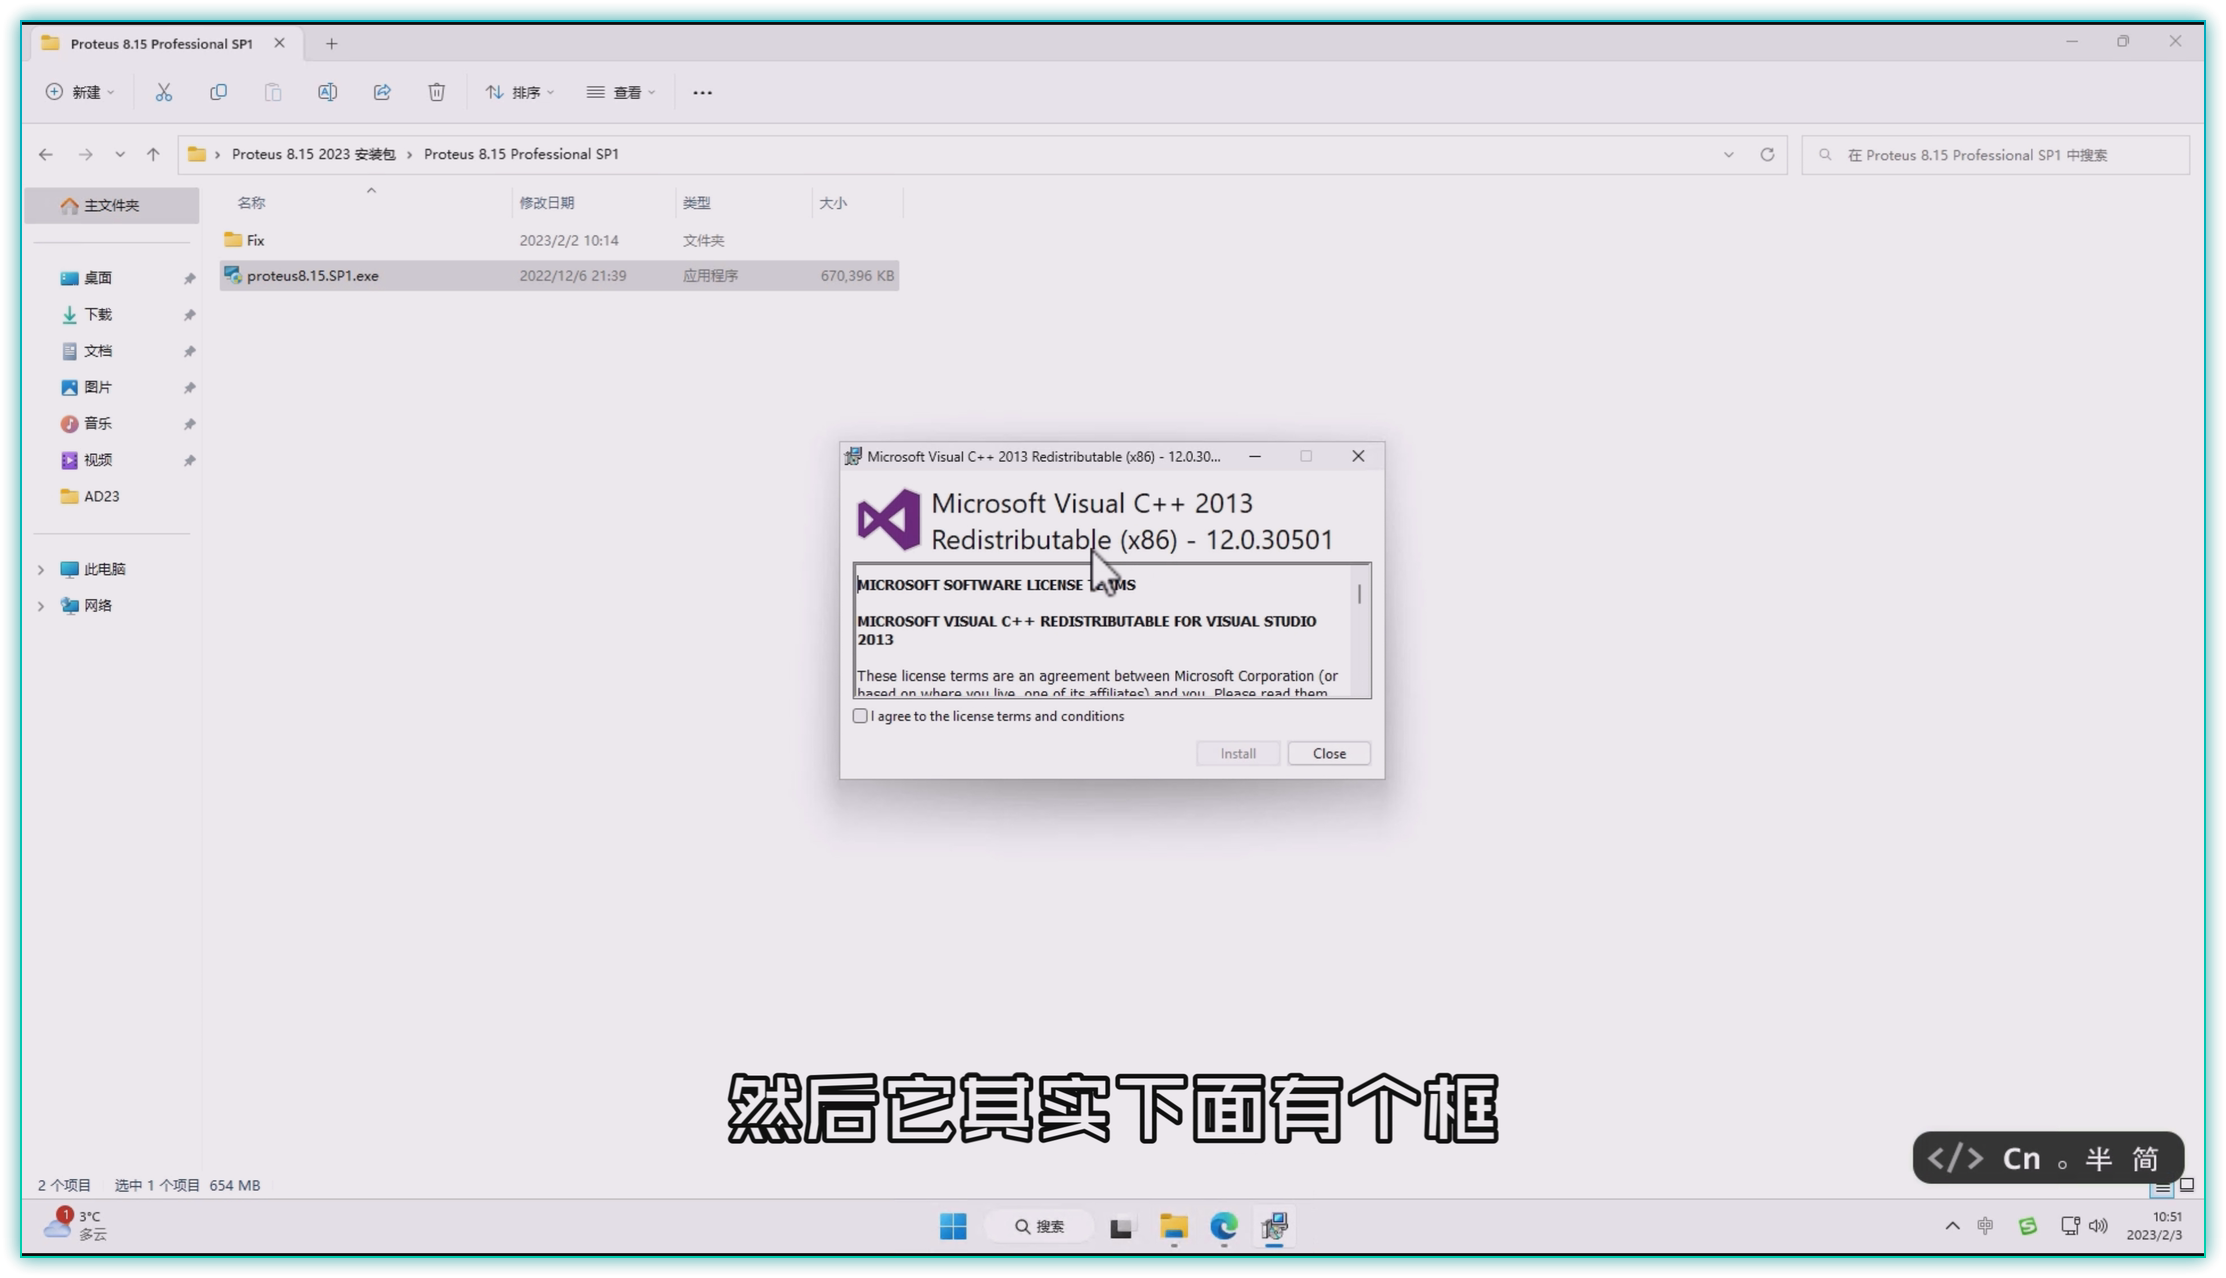Unpin 桌面 using its pin icon
Image resolution: width=2226 pixels, height=1278 pixels.
pos(189,278)
